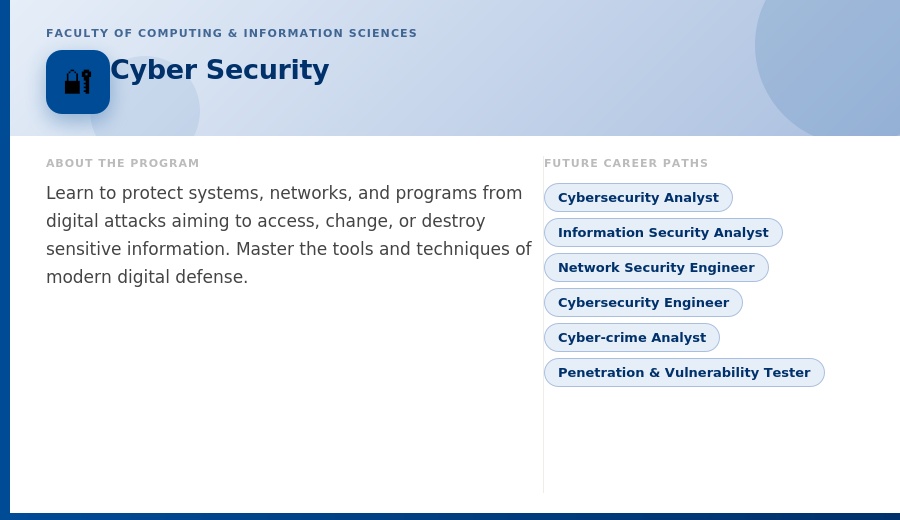Click the dark blue vertical accent bar

point(5,260)
